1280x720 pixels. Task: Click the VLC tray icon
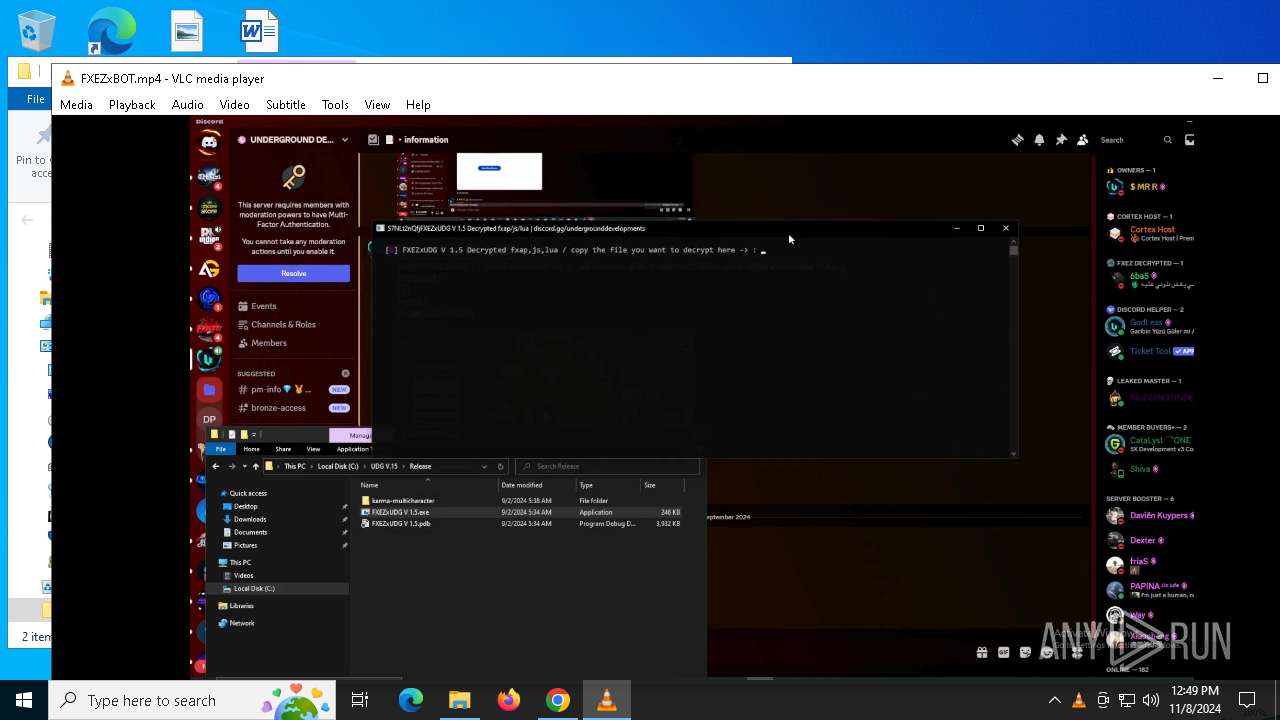[x=1078, y=700]
